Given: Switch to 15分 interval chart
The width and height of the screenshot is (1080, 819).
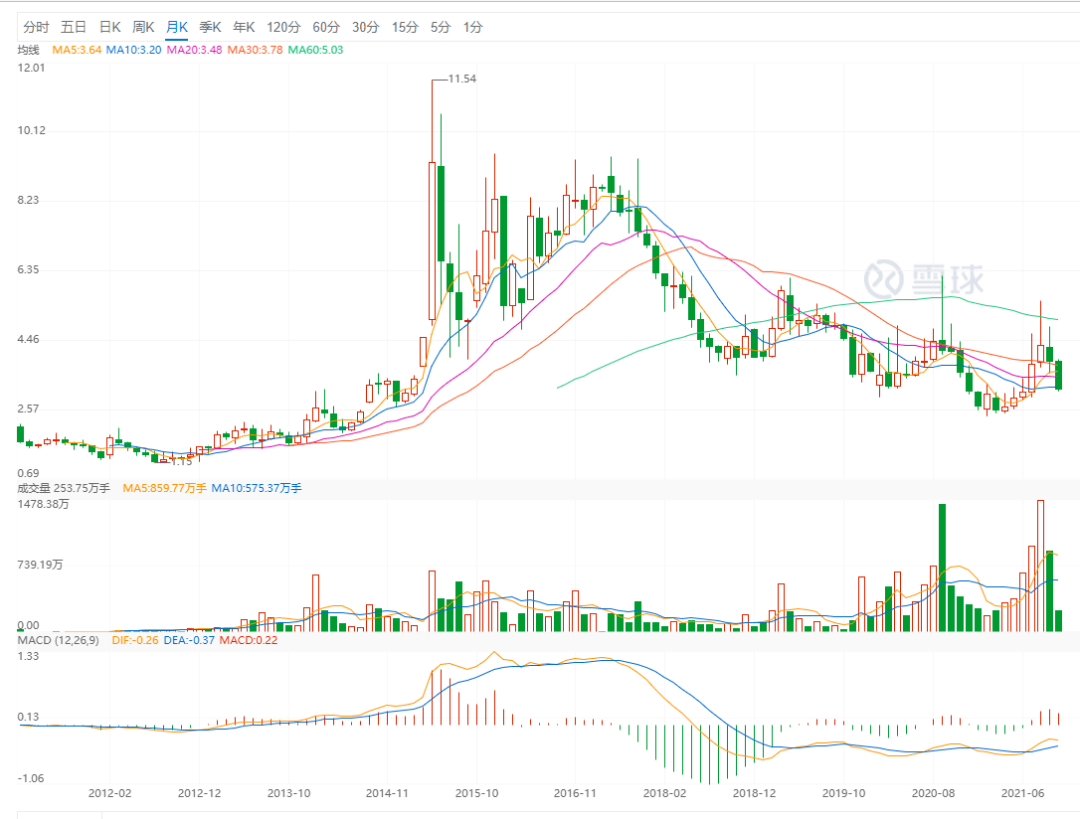Looking at the screenshot, I should (x=405, y=28).
